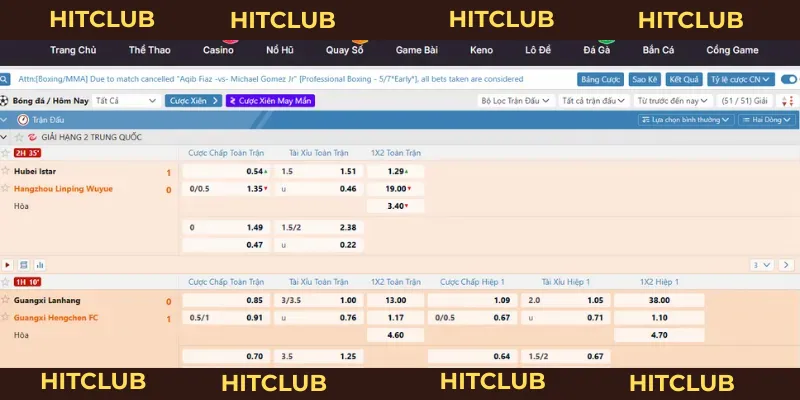The image size is (800, 400).
Task: Click the clock icon in Trận Đấu header
Action: (x=22, y=120)
